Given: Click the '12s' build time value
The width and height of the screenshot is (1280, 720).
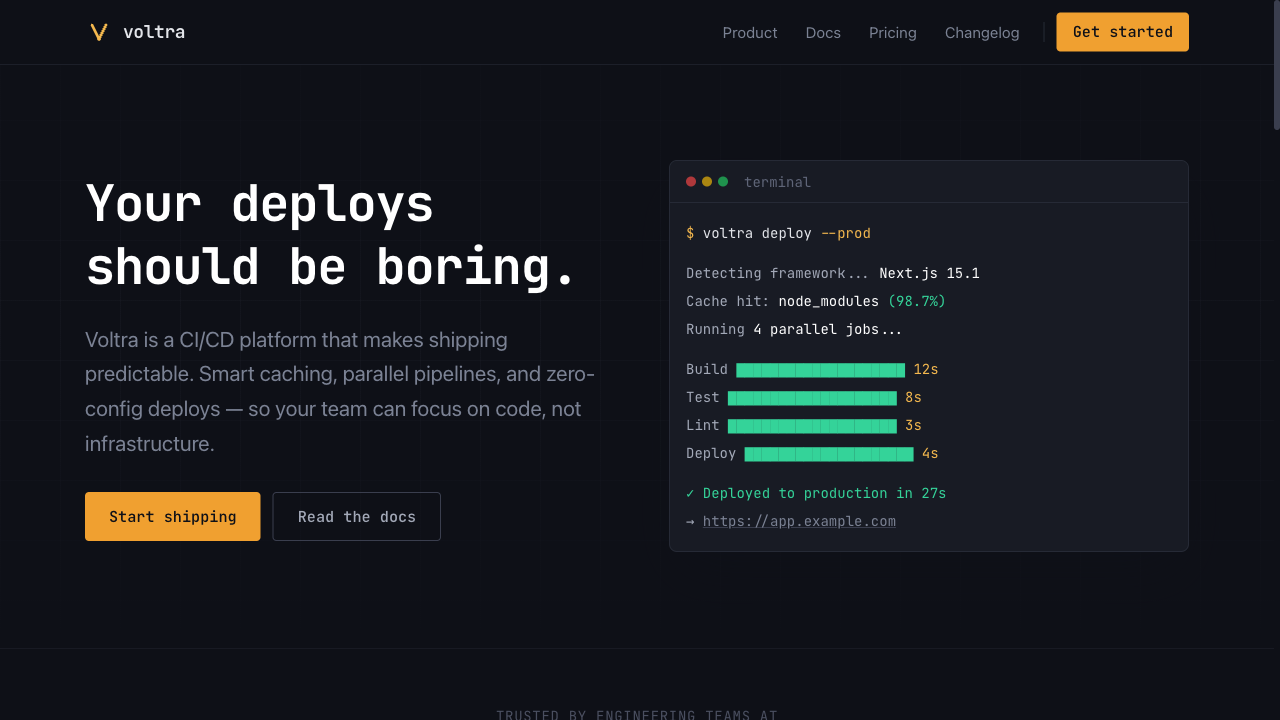Looking at the screenshot, I should click(926, 369).
